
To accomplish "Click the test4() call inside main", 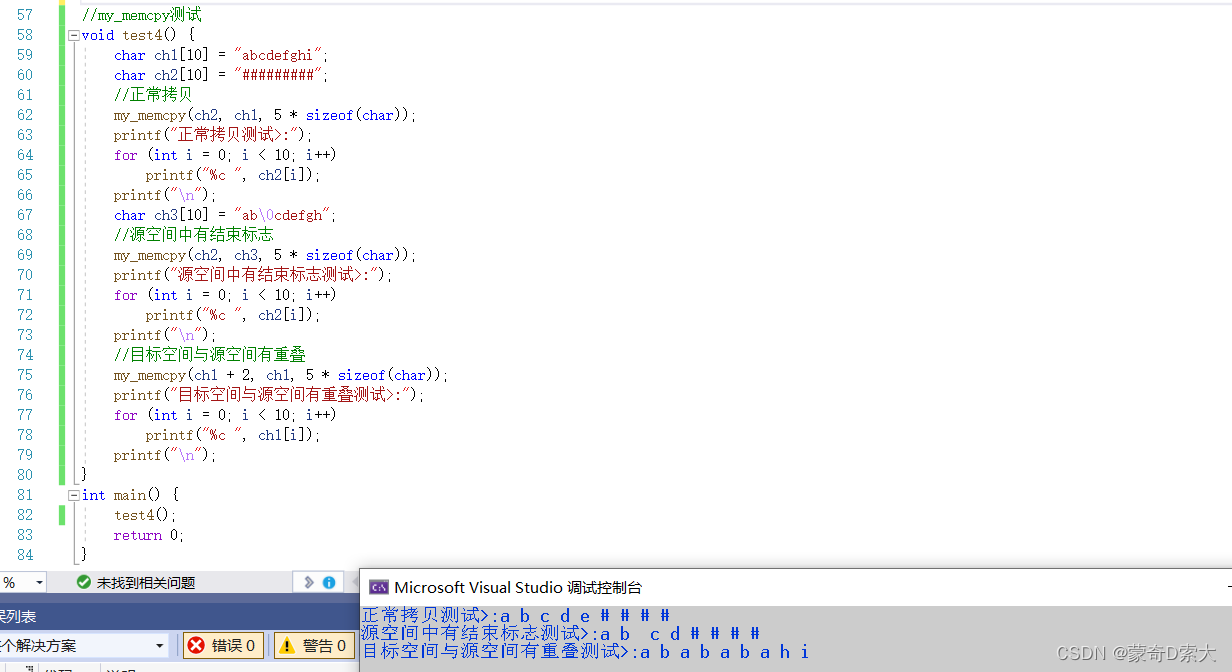I will (x=145, y=515).
